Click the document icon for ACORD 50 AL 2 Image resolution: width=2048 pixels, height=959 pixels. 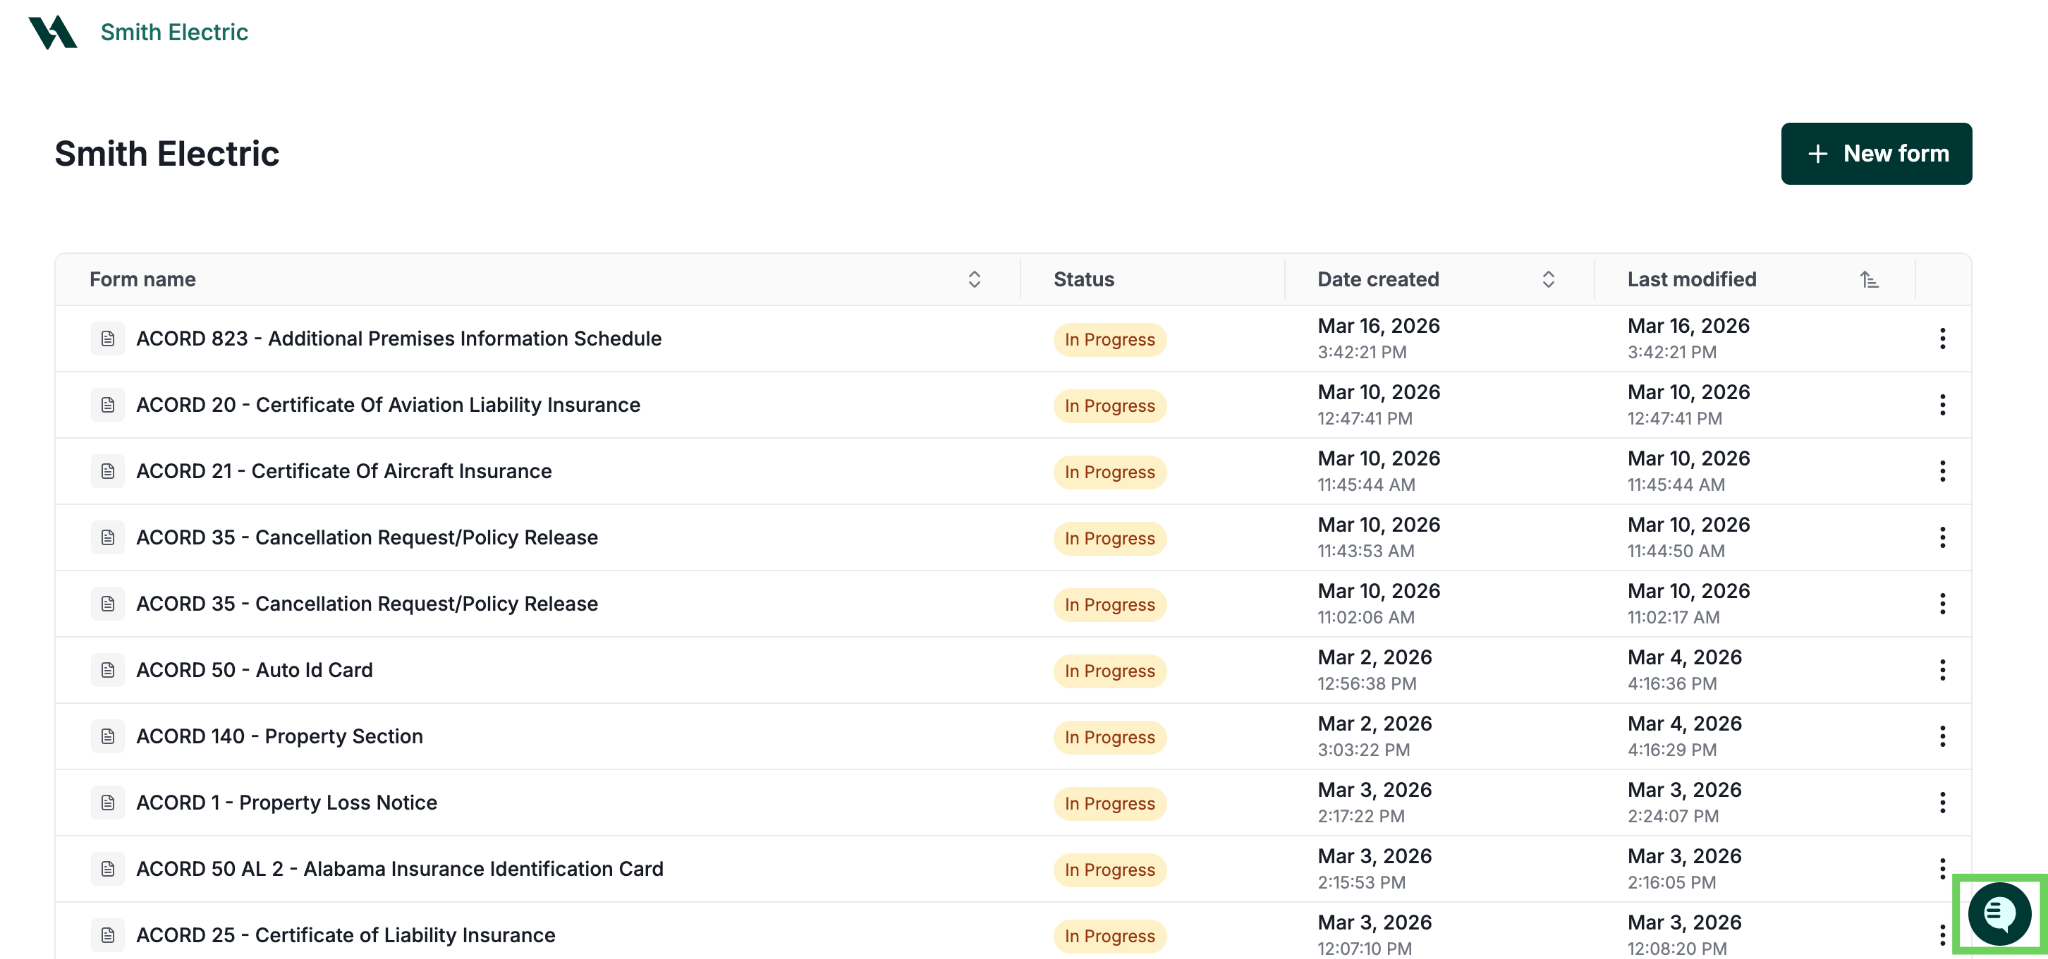tap(108, 869)
